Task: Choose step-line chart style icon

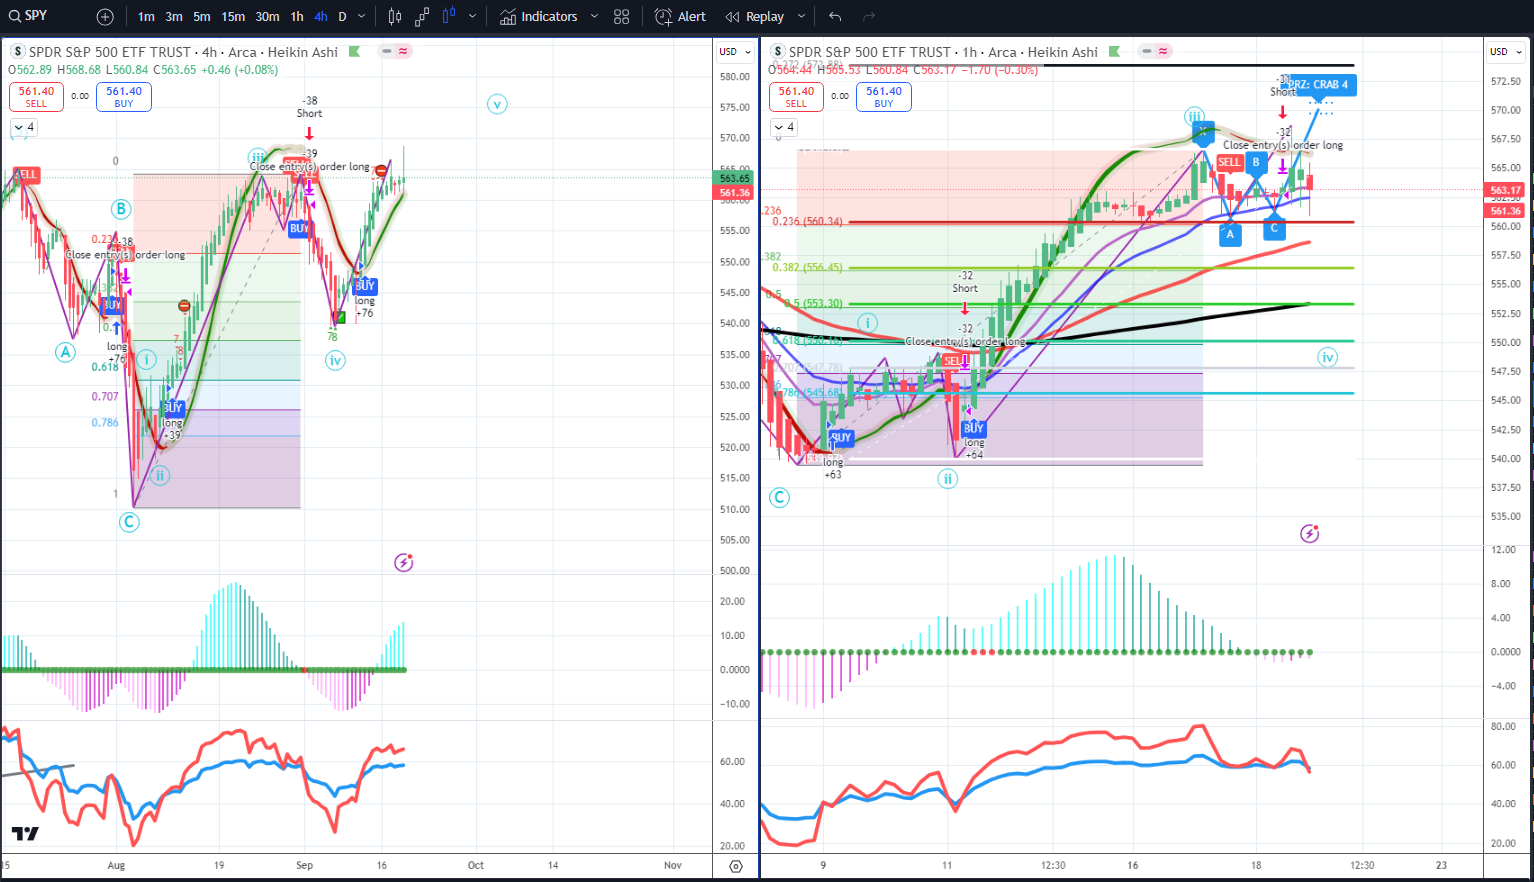Action: pyautogui.click(x=422, y=17)
